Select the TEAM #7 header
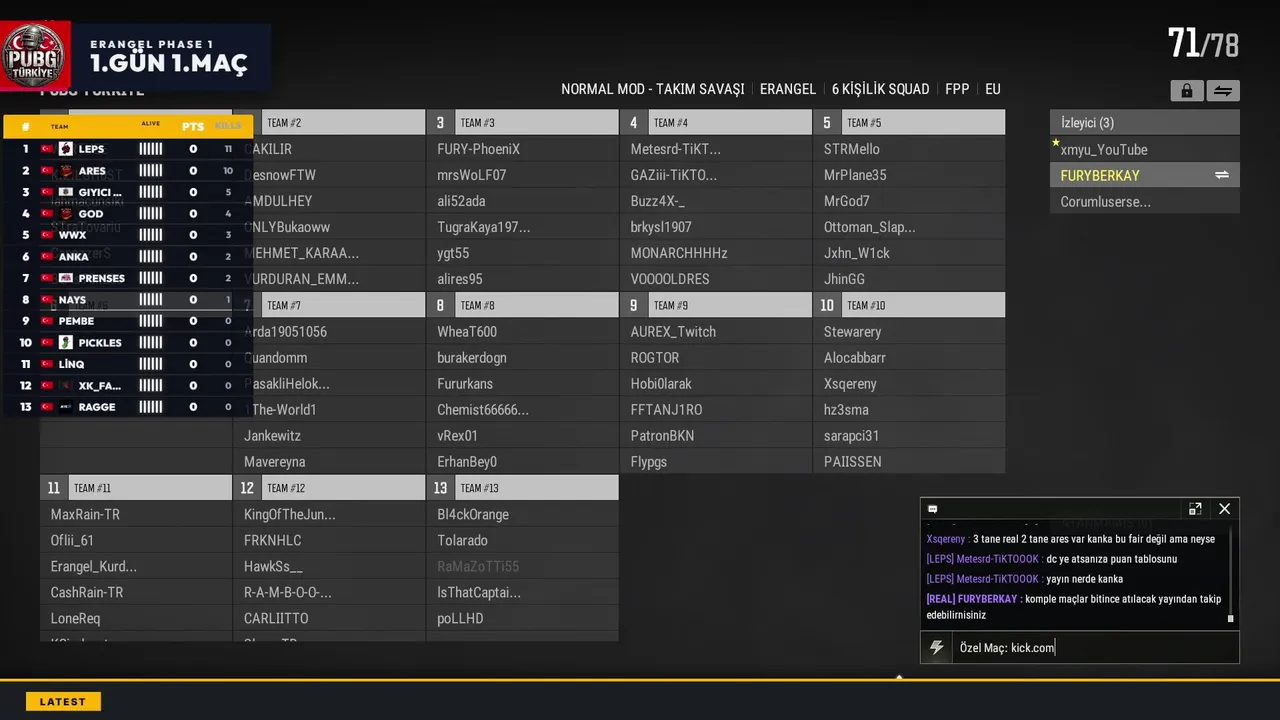 point(329,305)
